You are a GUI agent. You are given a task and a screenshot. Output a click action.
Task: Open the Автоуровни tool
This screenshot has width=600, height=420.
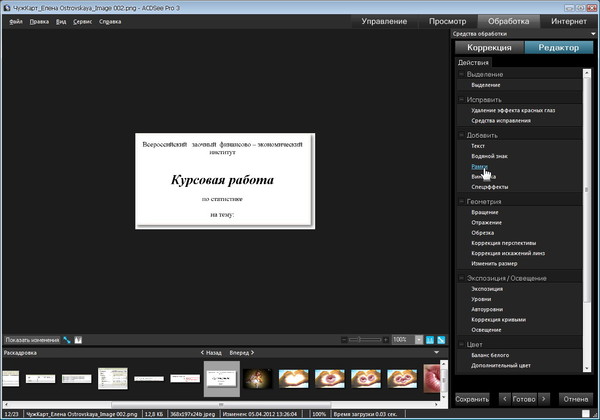point(487,309)
